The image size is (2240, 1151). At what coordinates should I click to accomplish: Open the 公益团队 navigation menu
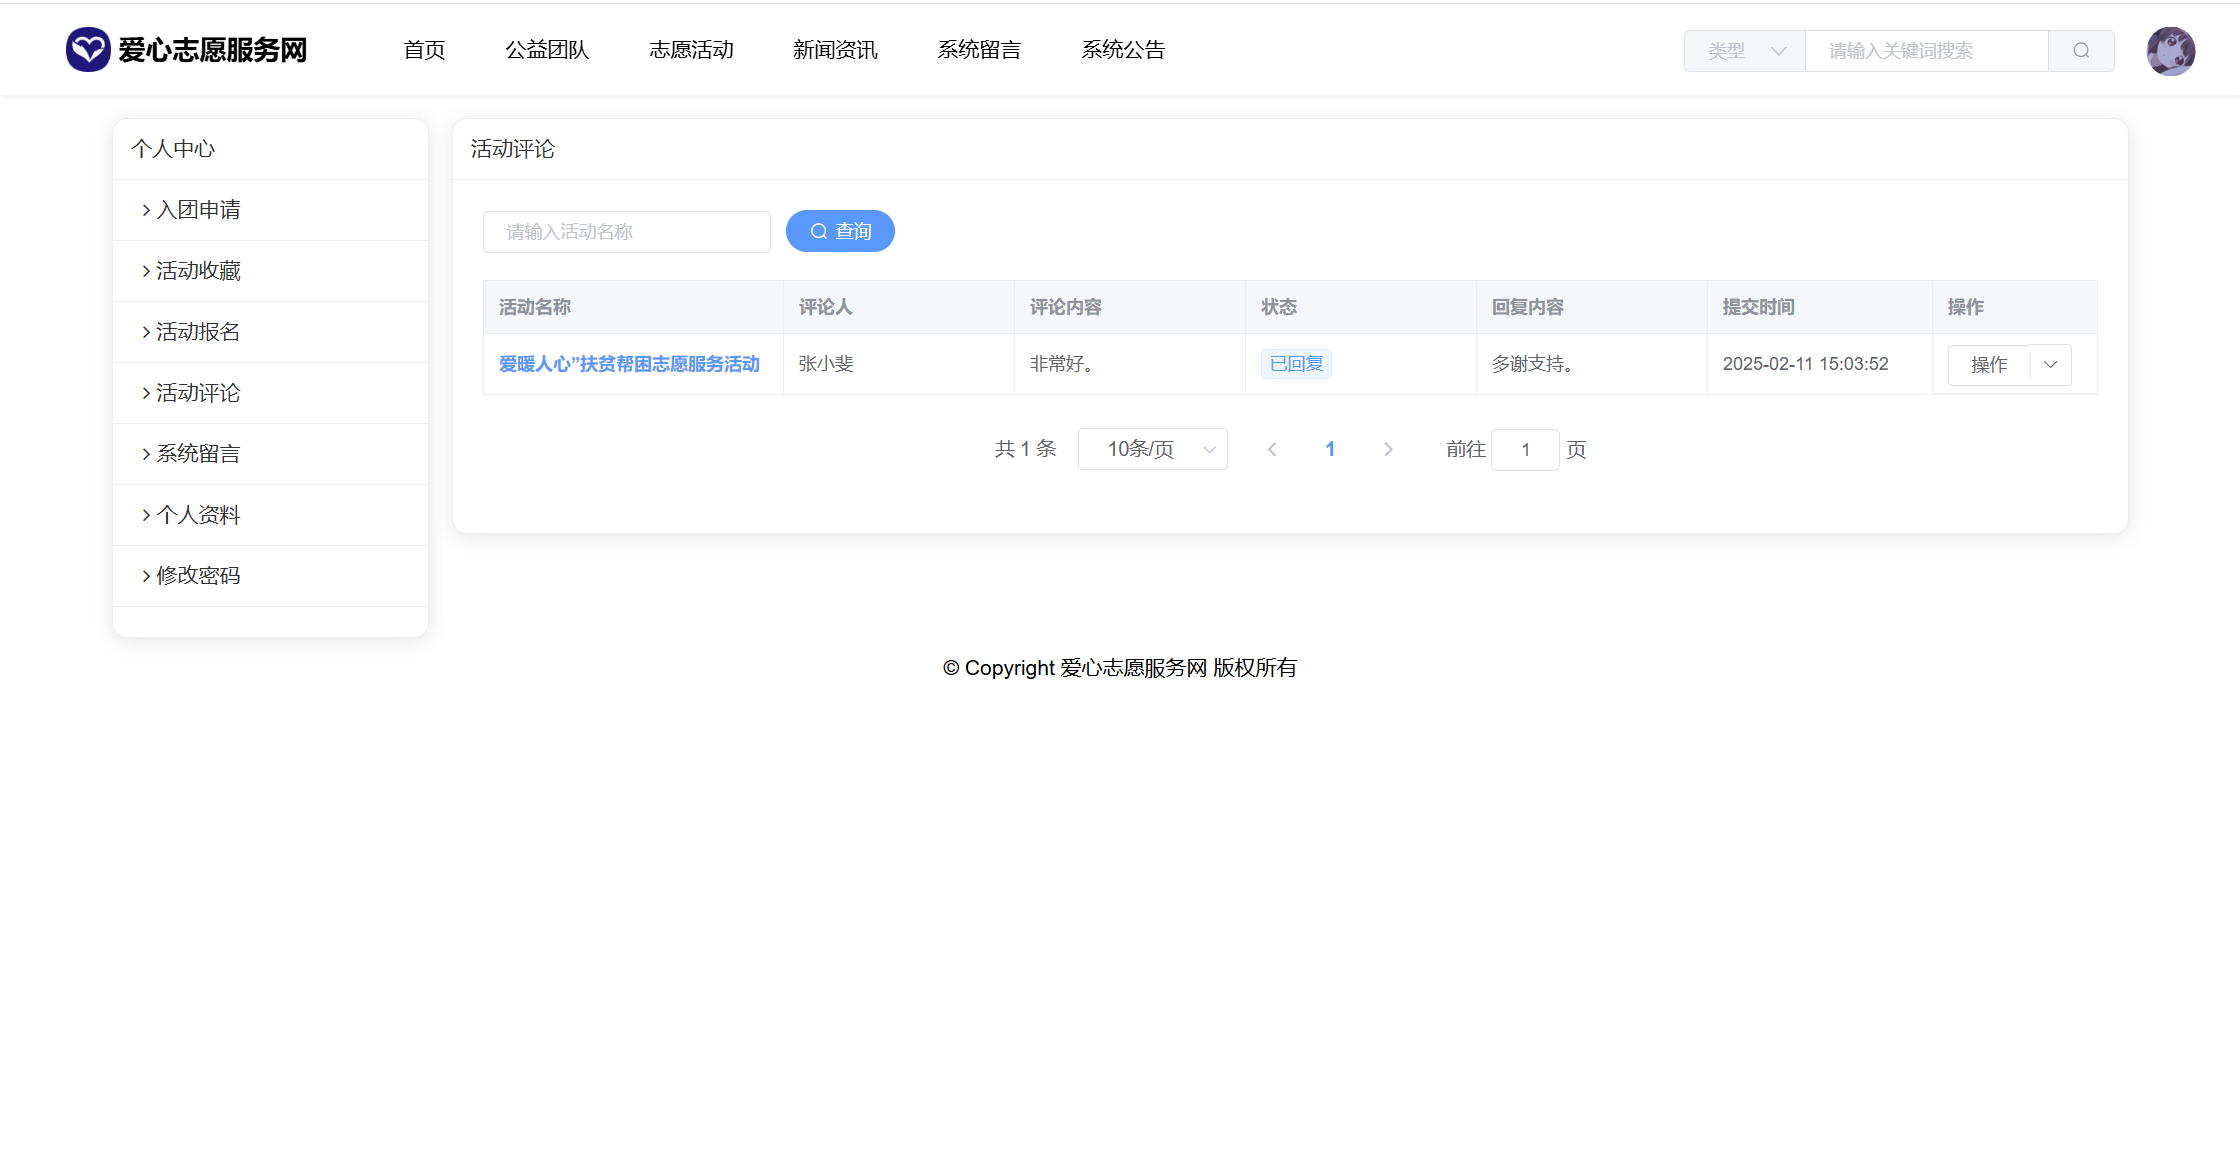pos(547,50)
